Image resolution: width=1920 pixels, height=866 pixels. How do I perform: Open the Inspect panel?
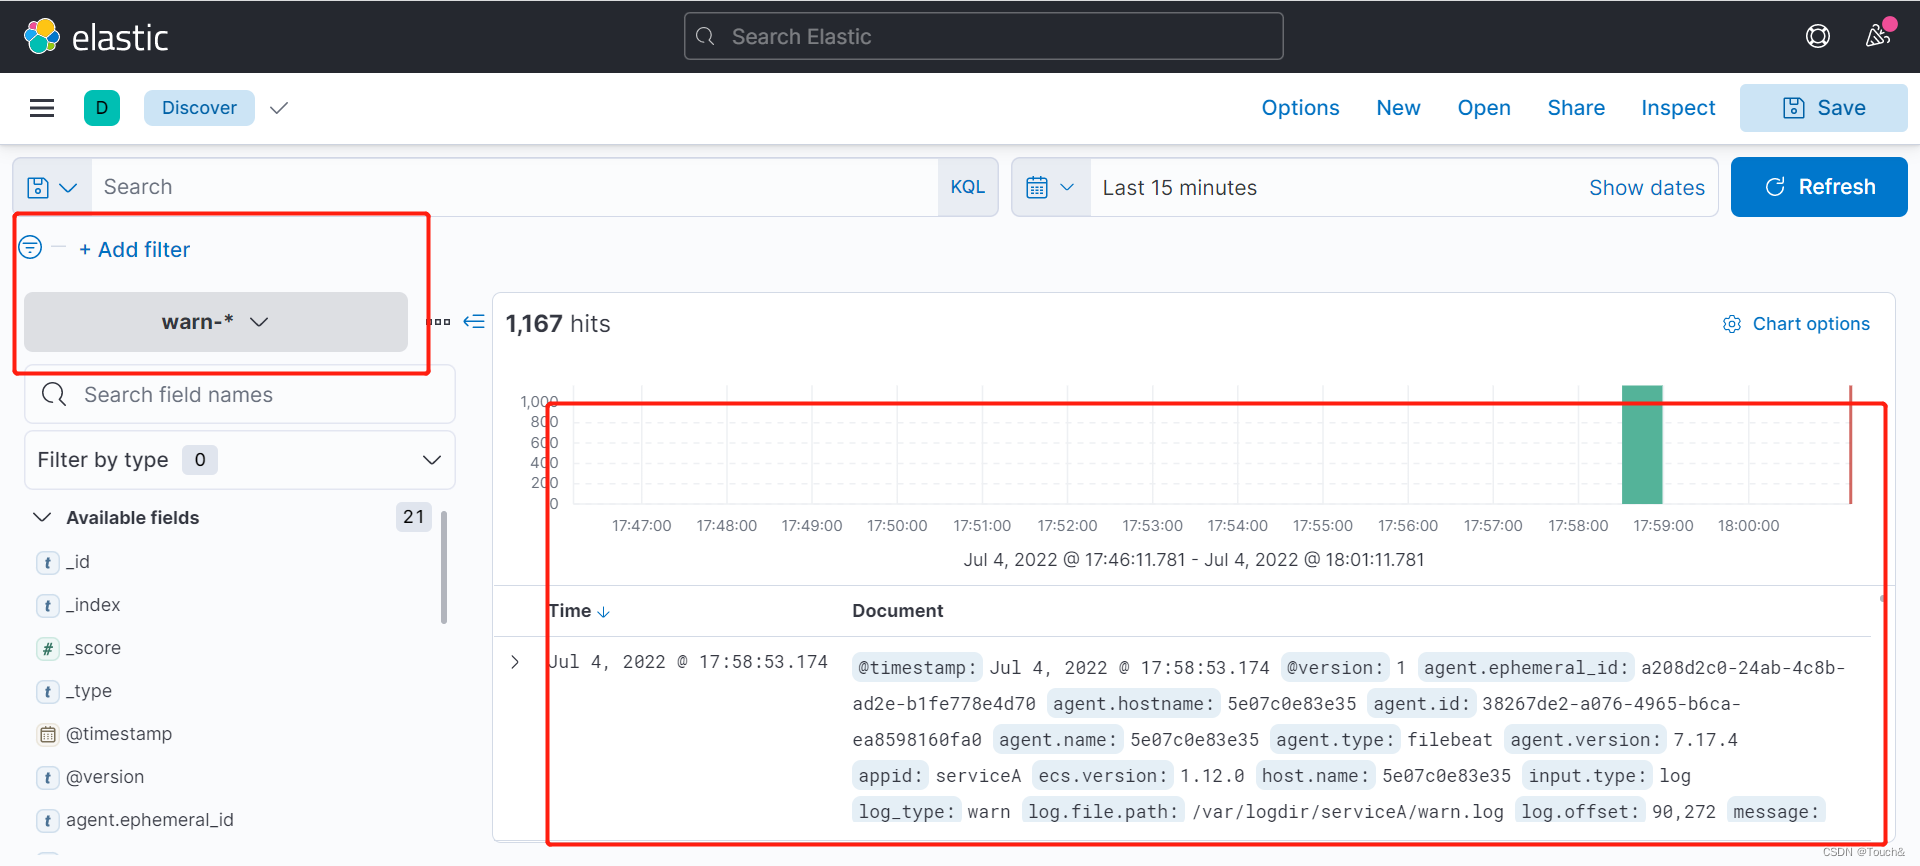1678,108
